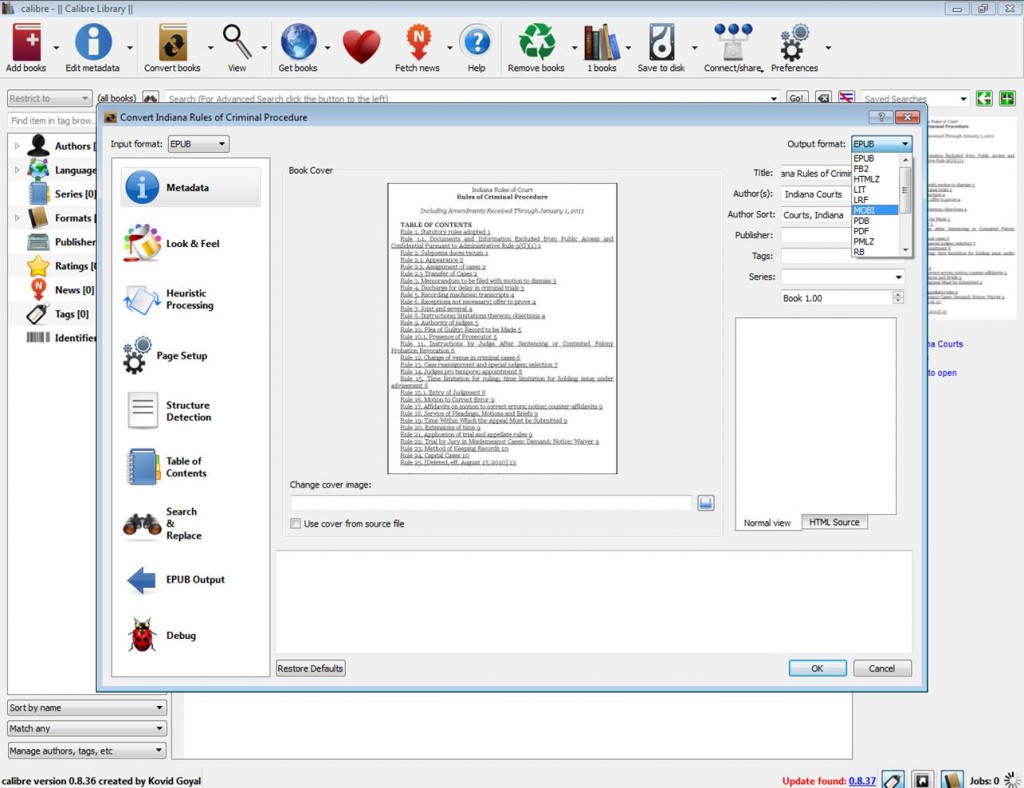Click Restore Defaults button
The image size is (1024, 788).
310,669
